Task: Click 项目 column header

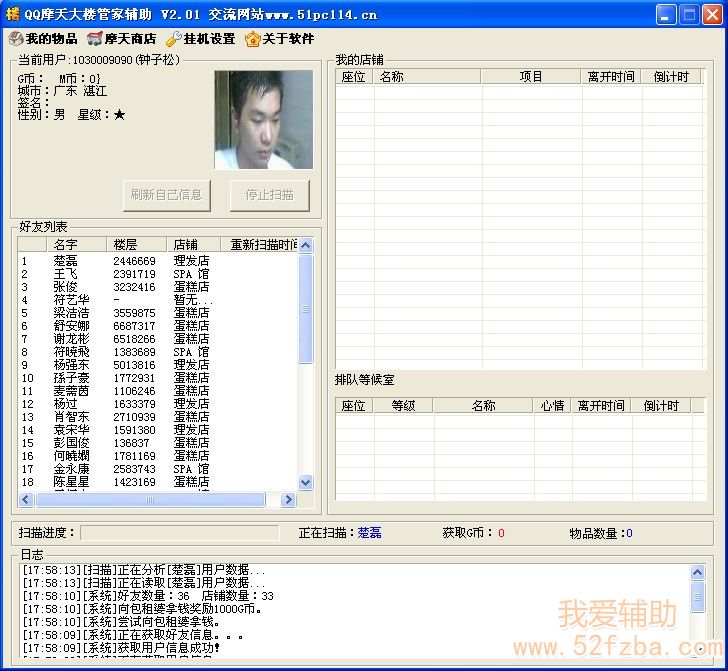Action: [531, 77]
